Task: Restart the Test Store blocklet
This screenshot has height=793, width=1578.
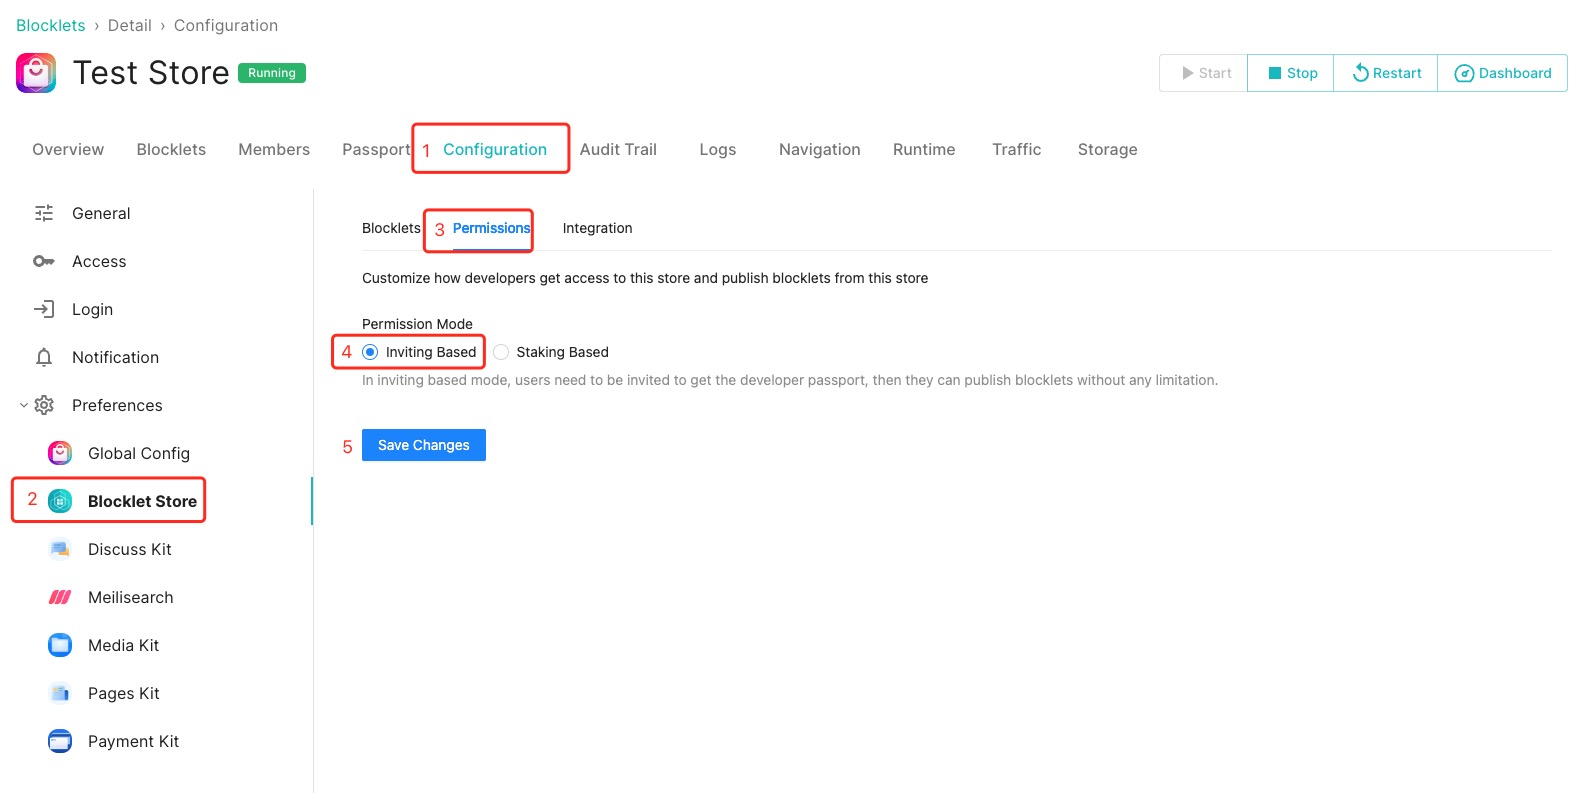Action: [x=1386, y=73]
